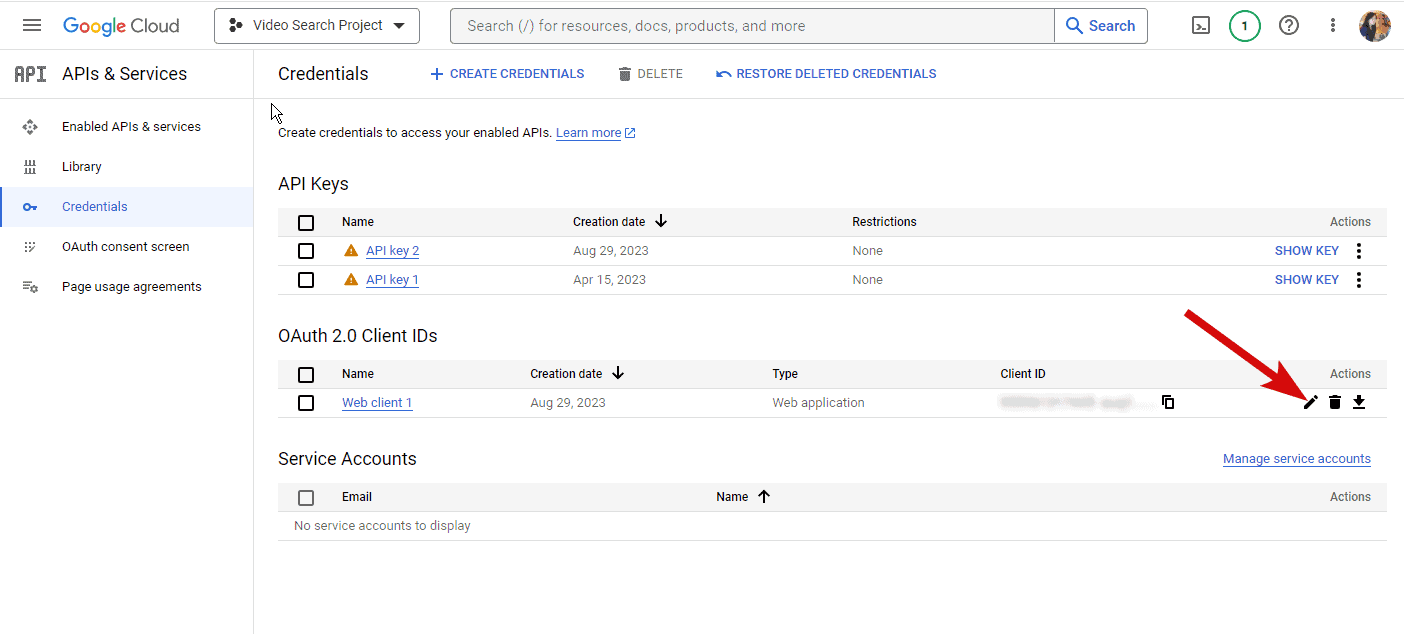Screen dimensions: 1404x634
Task: Click SHOW KEY for API key 1
Action: click(x=1306, y=280)
